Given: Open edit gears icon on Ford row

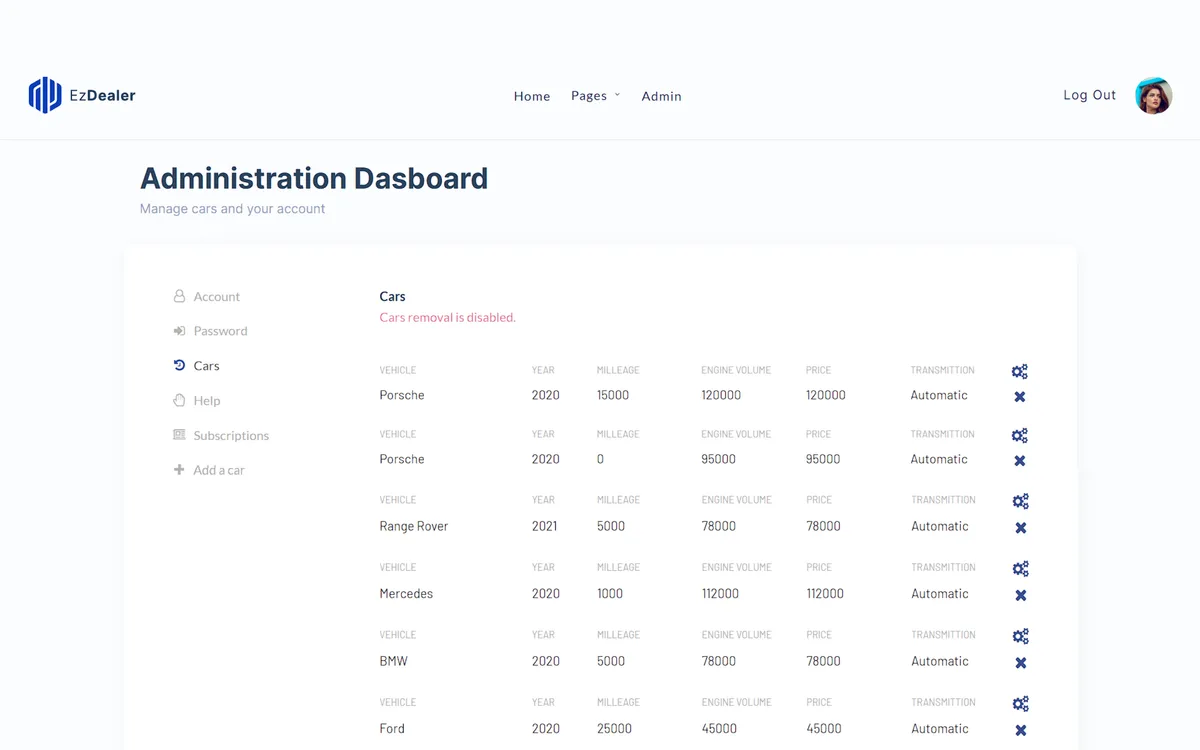Looking at the screenshot, I should (1020, 703).
